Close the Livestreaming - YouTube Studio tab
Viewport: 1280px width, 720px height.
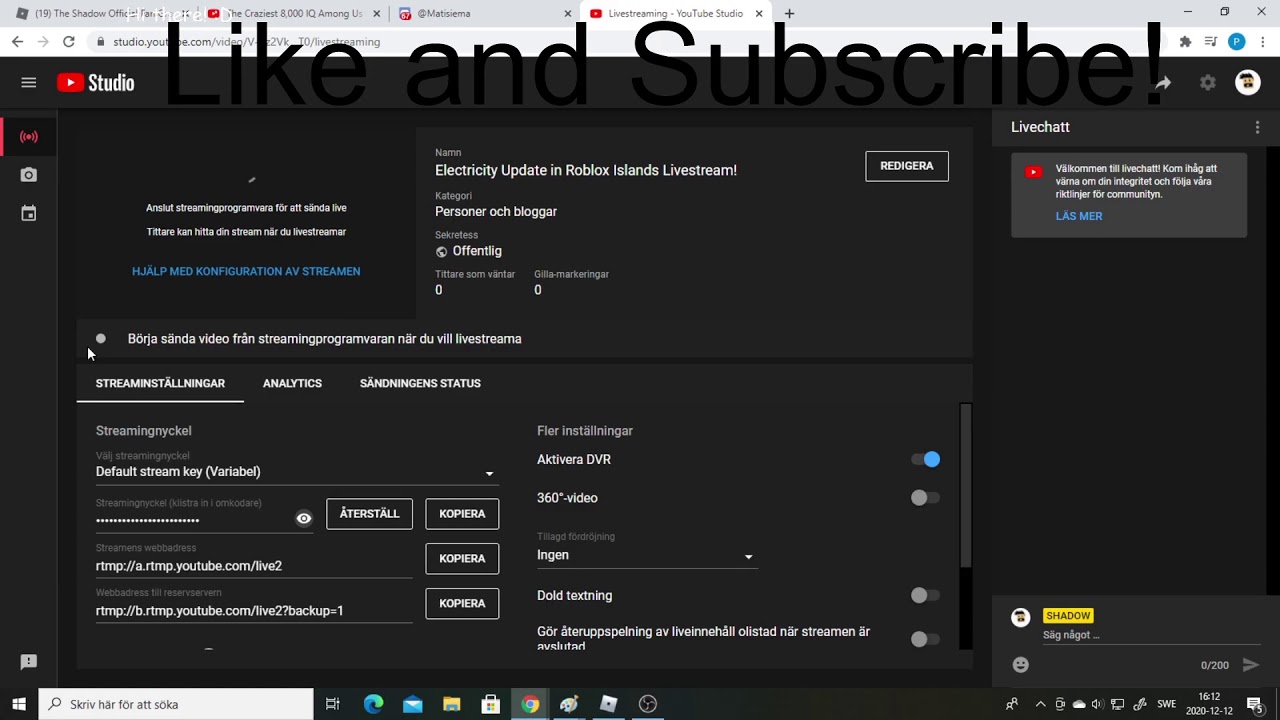point(759,14)
